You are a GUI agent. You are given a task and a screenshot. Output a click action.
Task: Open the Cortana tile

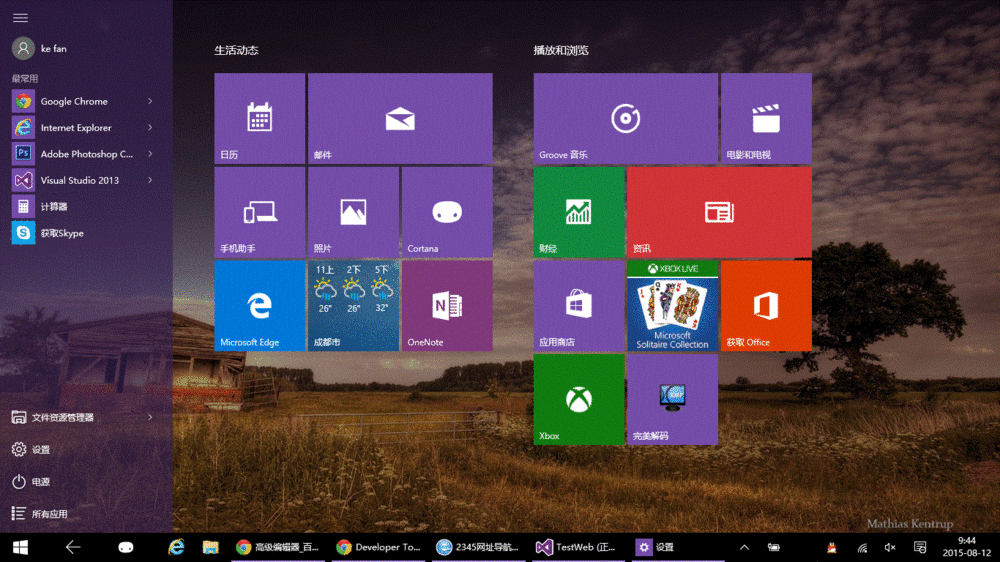(x=447, y=212)
